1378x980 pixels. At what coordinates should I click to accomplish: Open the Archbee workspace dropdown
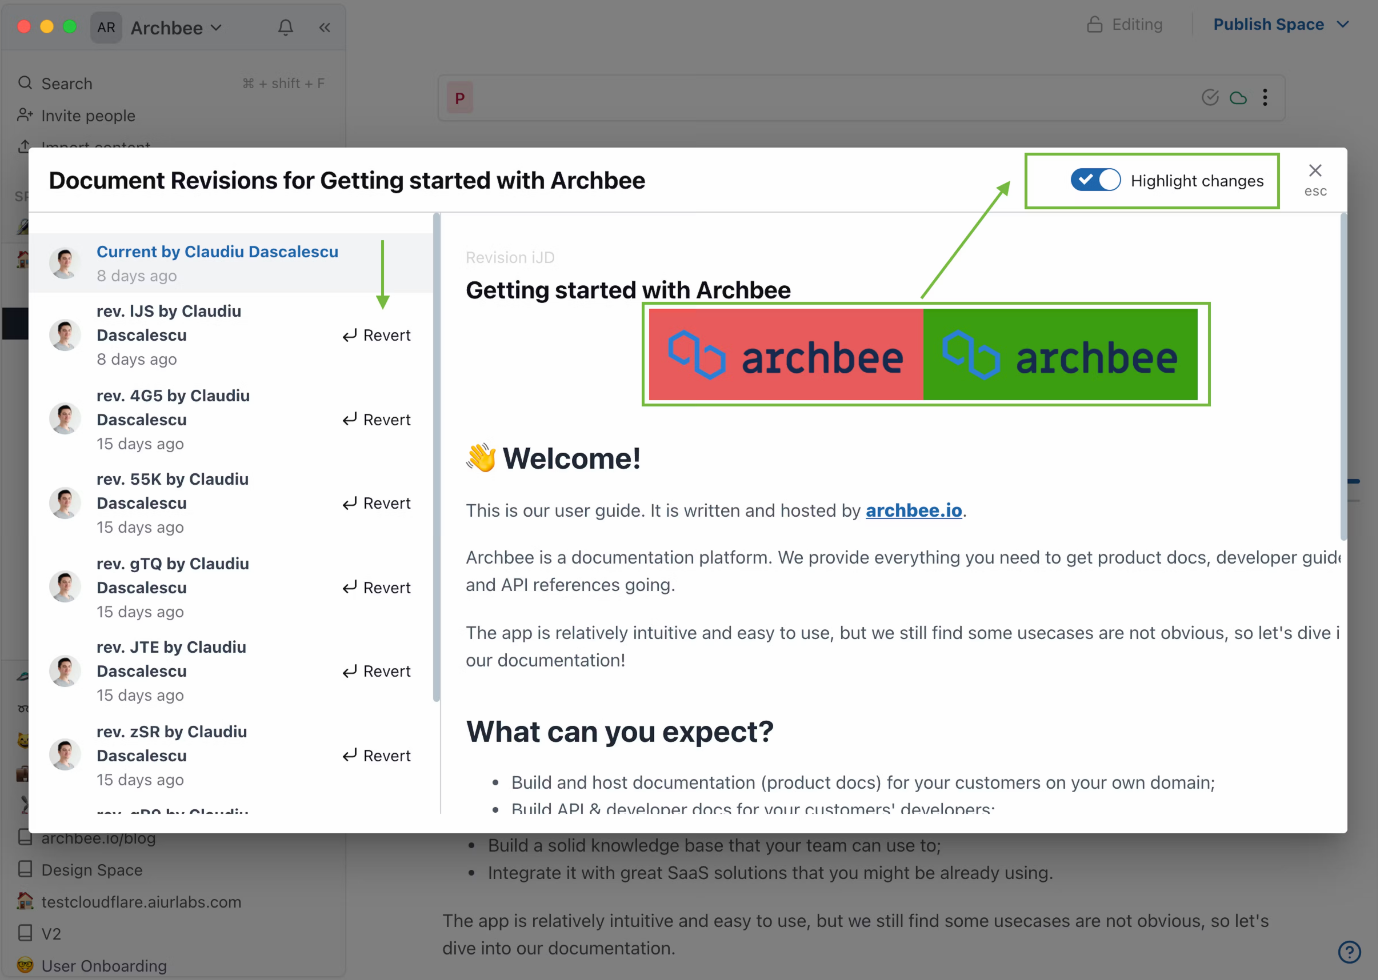tap(176, 27)
